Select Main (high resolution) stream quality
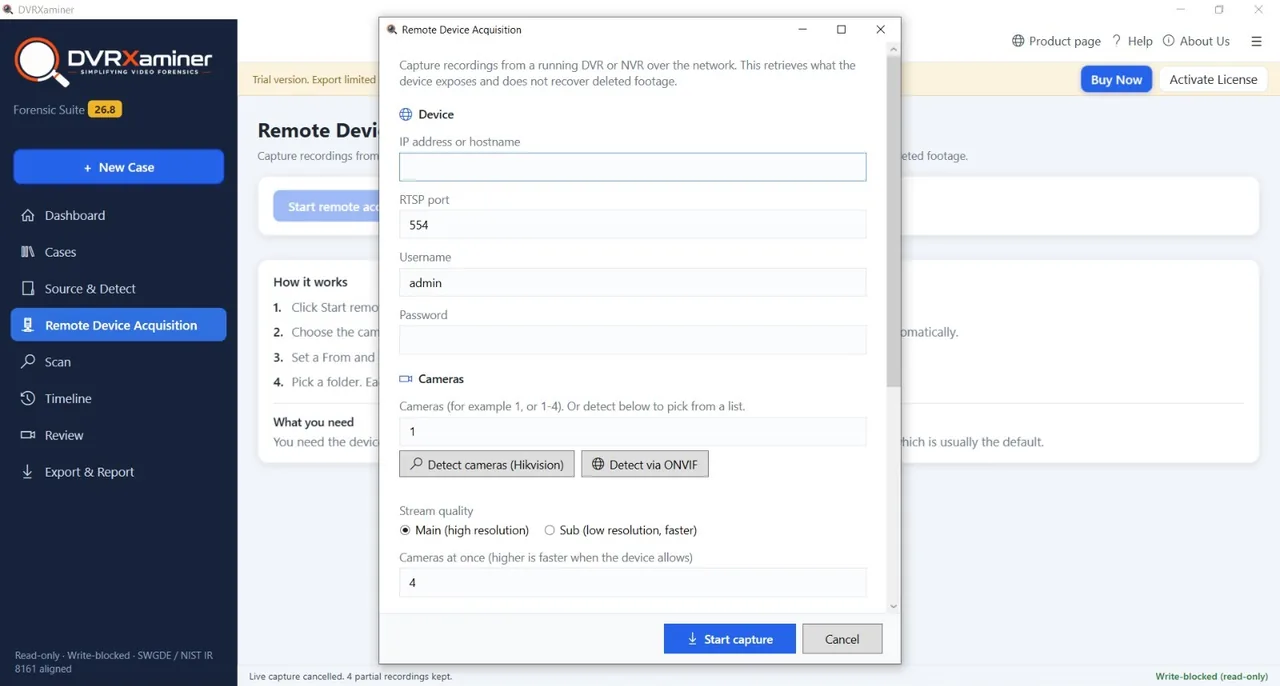 (x=464, y=530)
